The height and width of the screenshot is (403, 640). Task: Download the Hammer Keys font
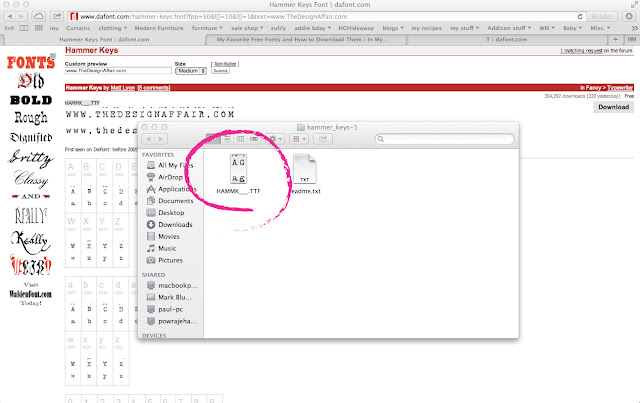click(x=613, y=107)
